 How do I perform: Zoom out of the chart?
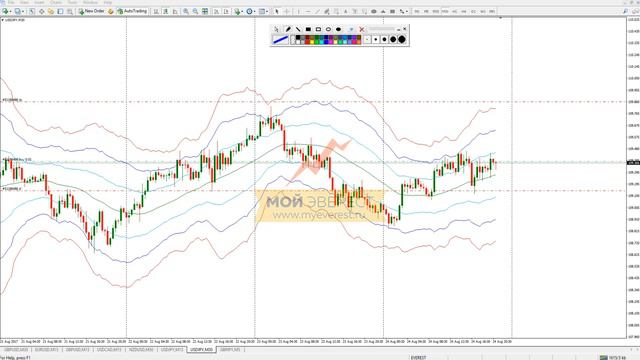195,11
